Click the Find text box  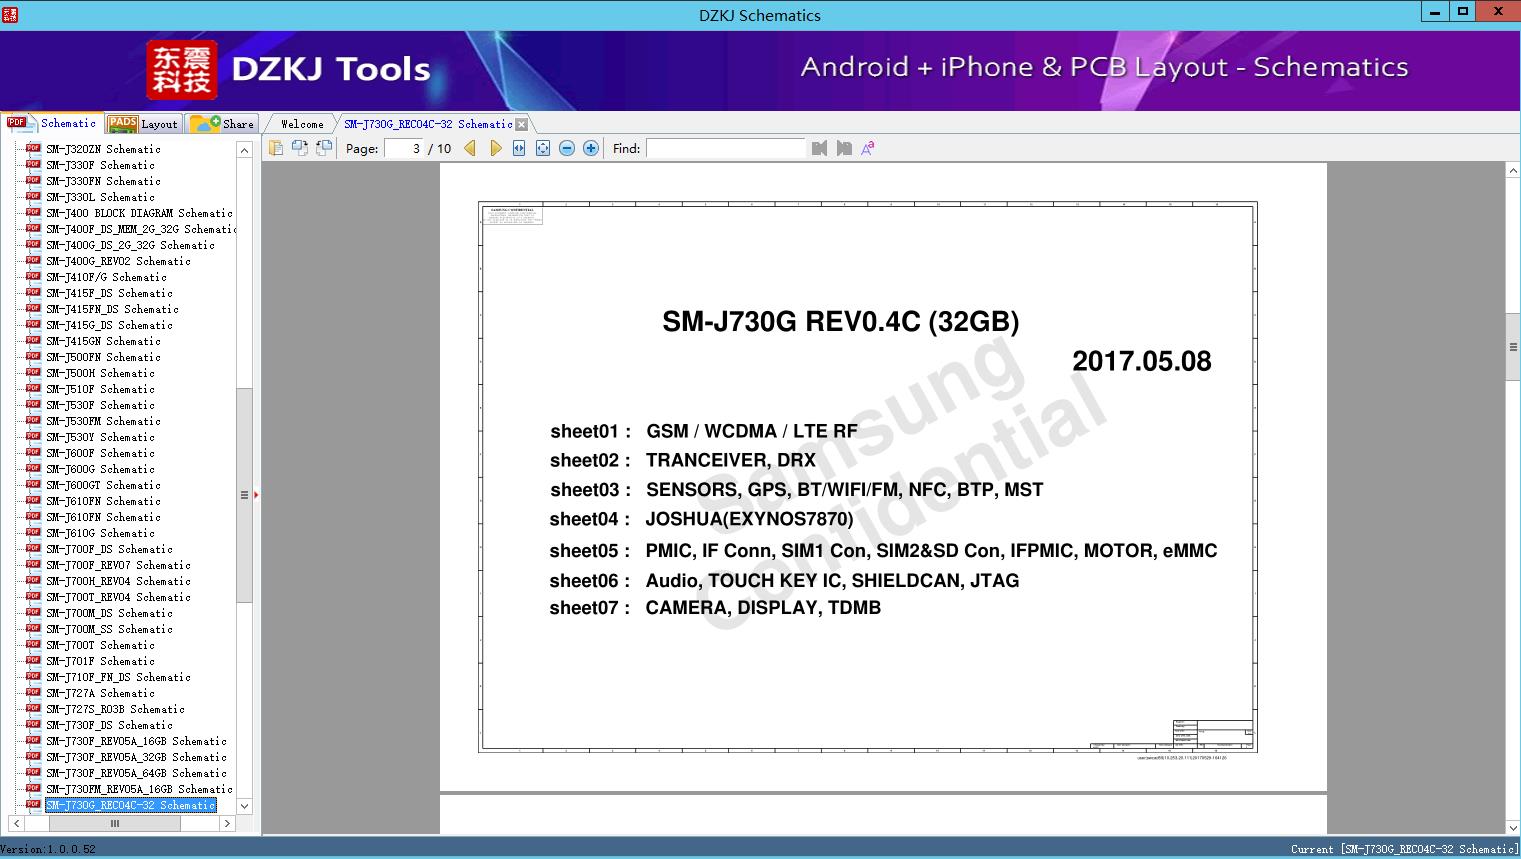(x=725, y=148)
